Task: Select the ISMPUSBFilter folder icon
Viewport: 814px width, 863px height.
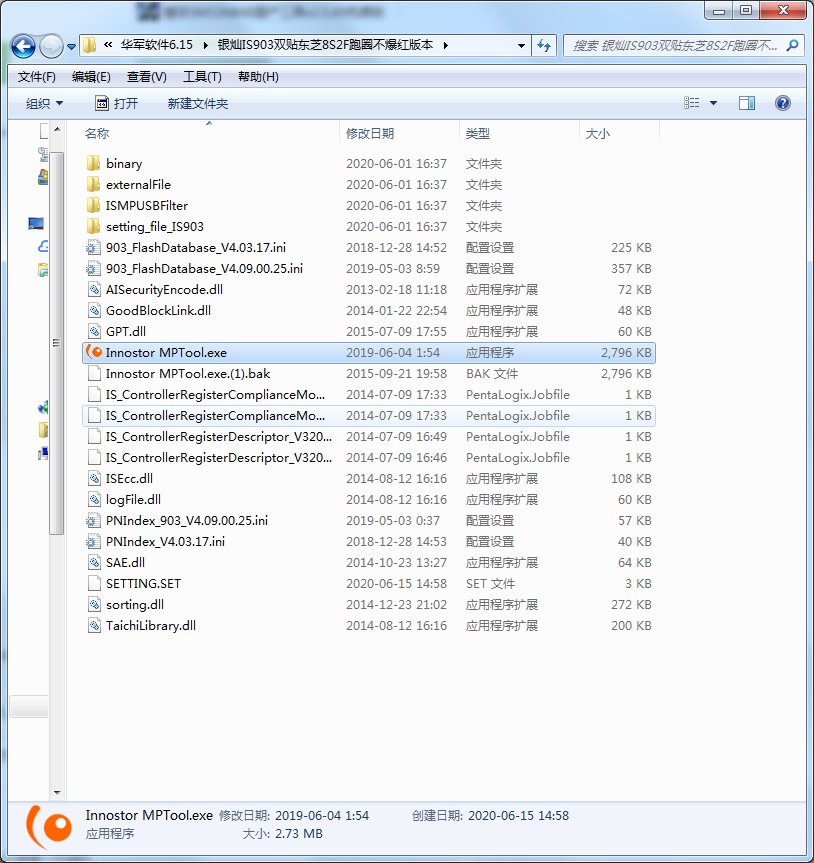Action: (94, 205)
